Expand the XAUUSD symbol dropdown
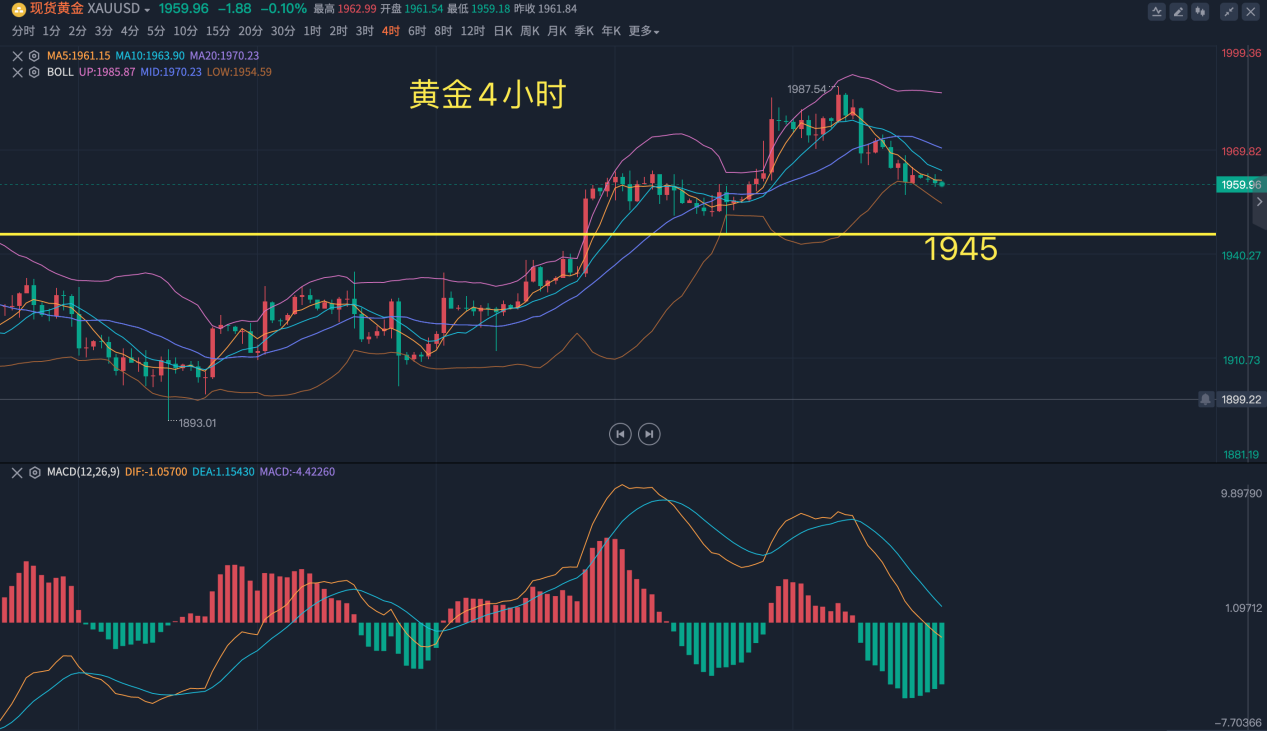This screenshot has height=731, width=1267. [x=147, y=9]
